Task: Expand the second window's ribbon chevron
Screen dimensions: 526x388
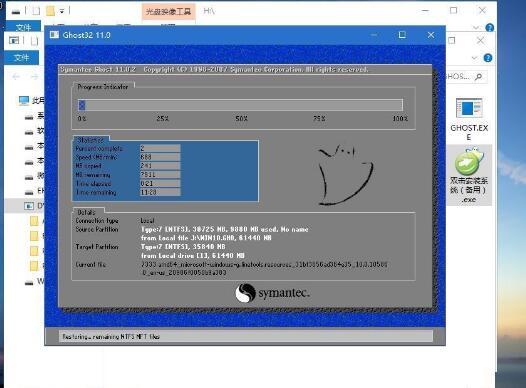Action: coord(474,58)
